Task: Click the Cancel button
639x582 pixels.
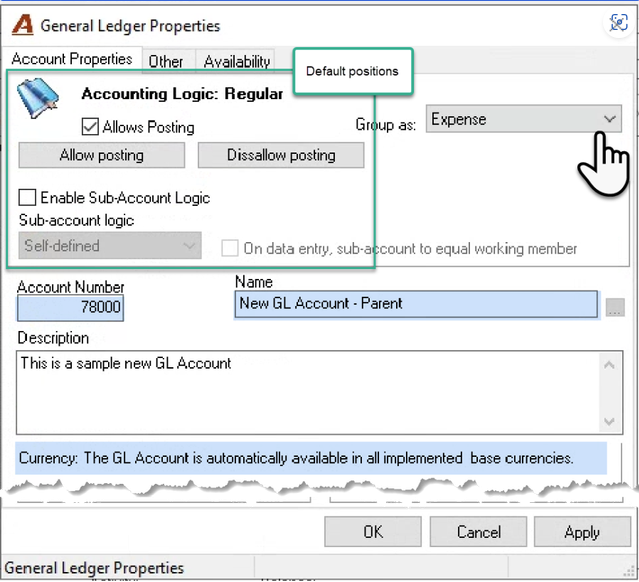Action: click(478, 531)
